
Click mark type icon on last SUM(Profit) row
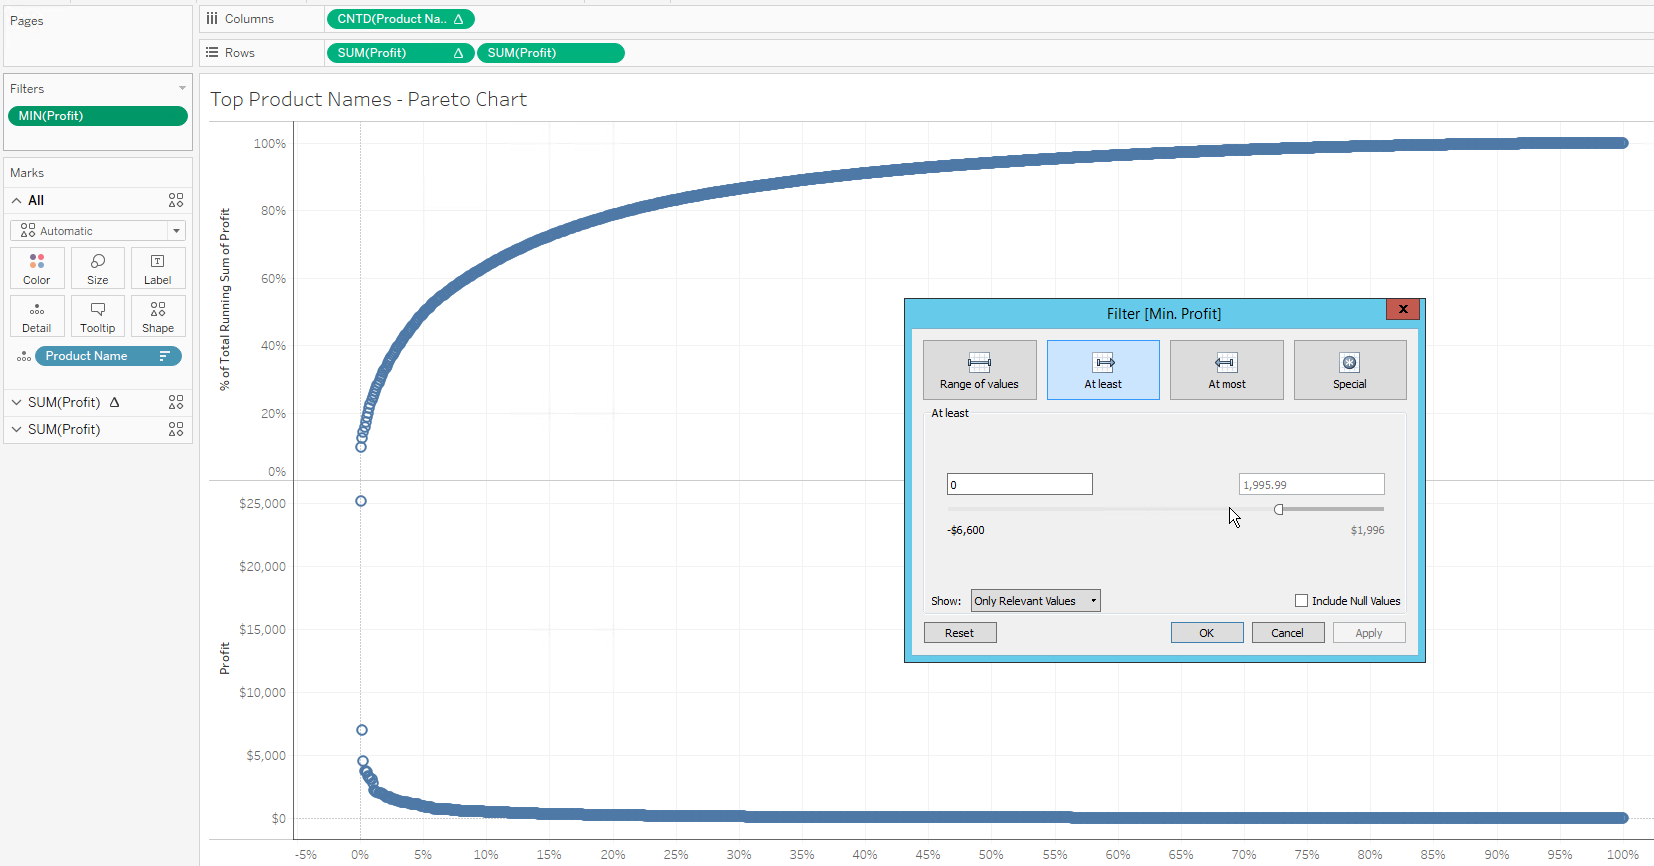(176, 429)
